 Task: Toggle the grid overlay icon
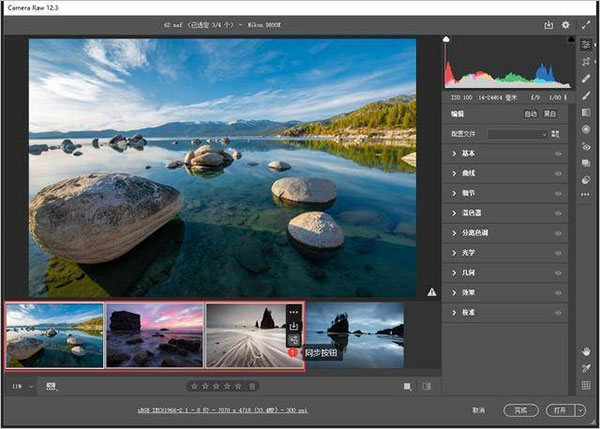[586, 385]
